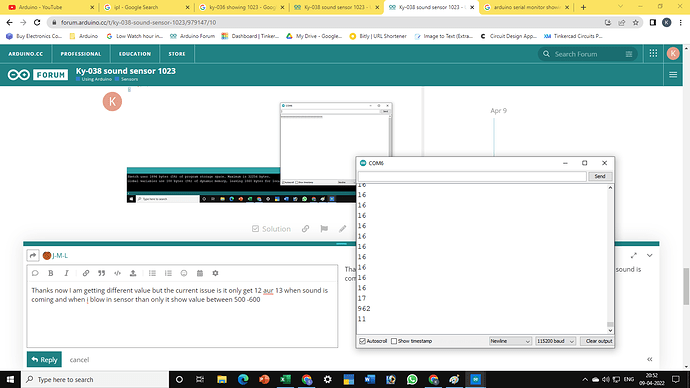The height and width of the screenshot is (388, 690).
Task: Mark post with Solution checkbox
Action: [272, 229]
